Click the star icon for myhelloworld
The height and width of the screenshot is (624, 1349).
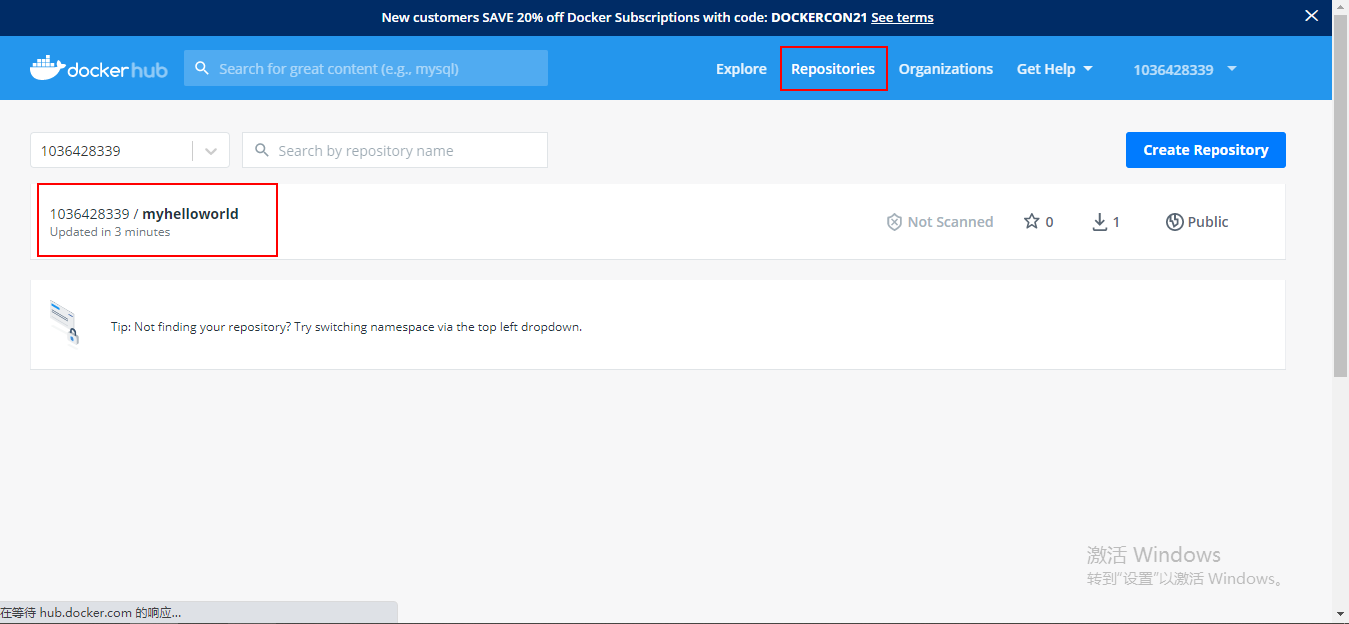(1031, 221)
